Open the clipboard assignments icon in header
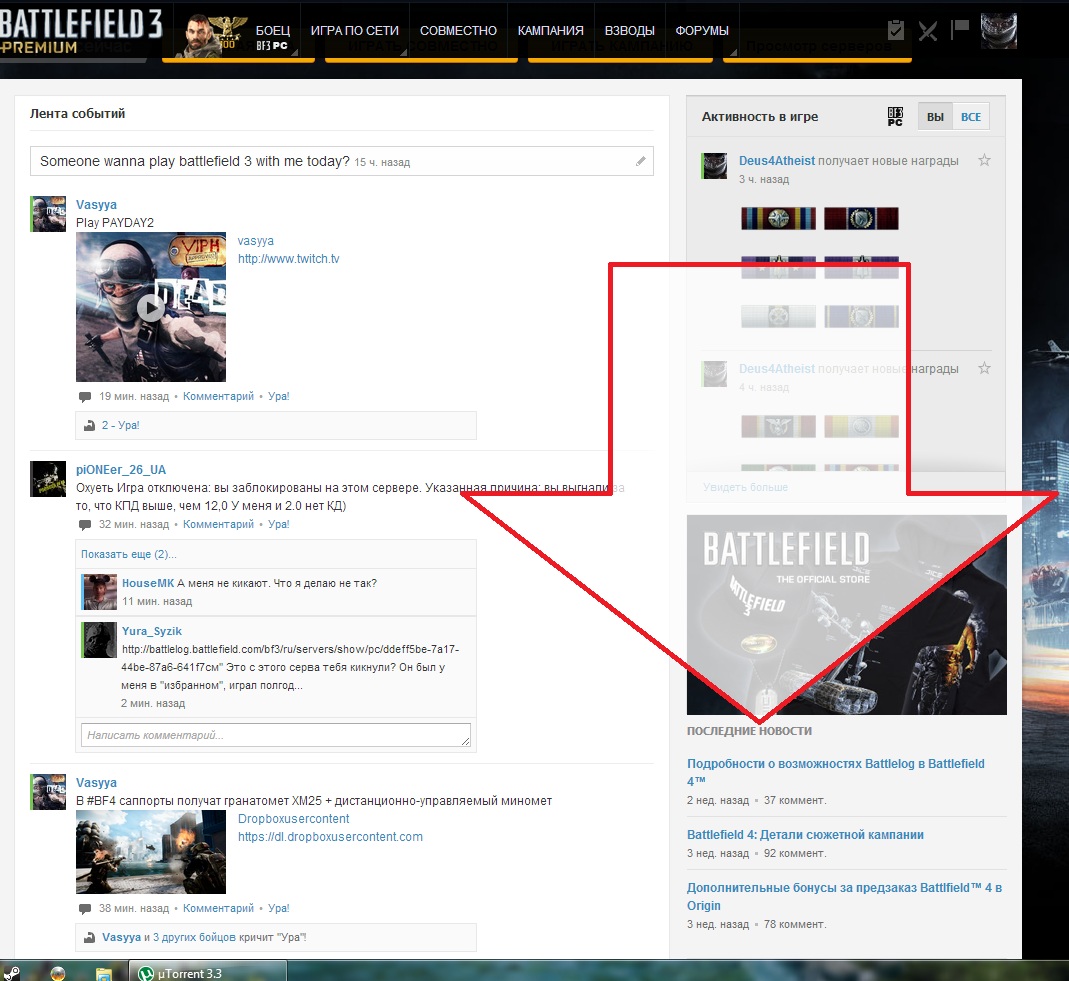 coord(896,30)
